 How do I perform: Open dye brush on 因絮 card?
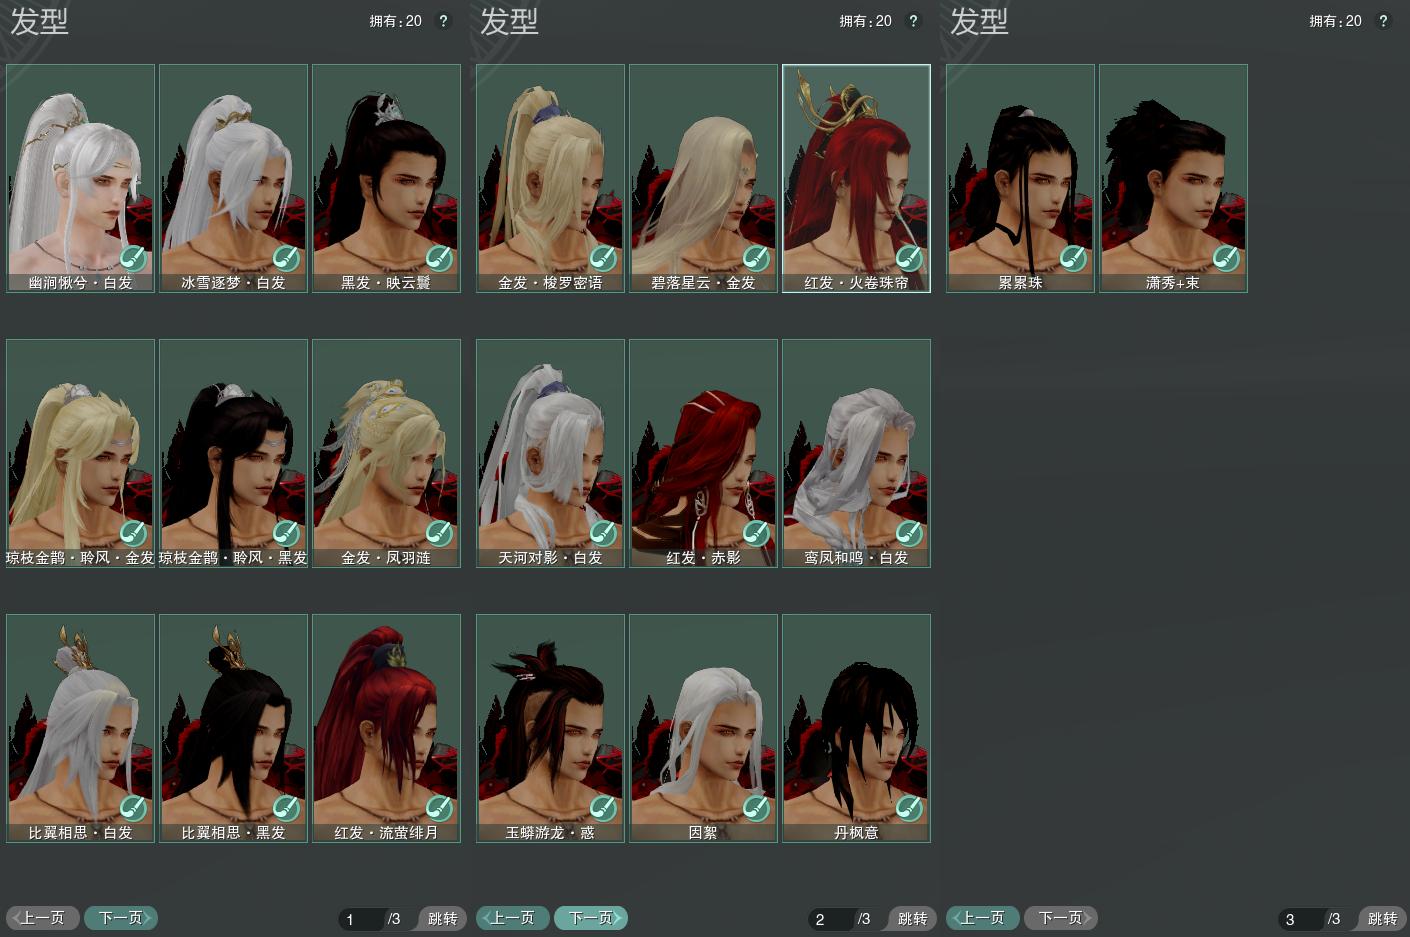[x=756, y=809]
